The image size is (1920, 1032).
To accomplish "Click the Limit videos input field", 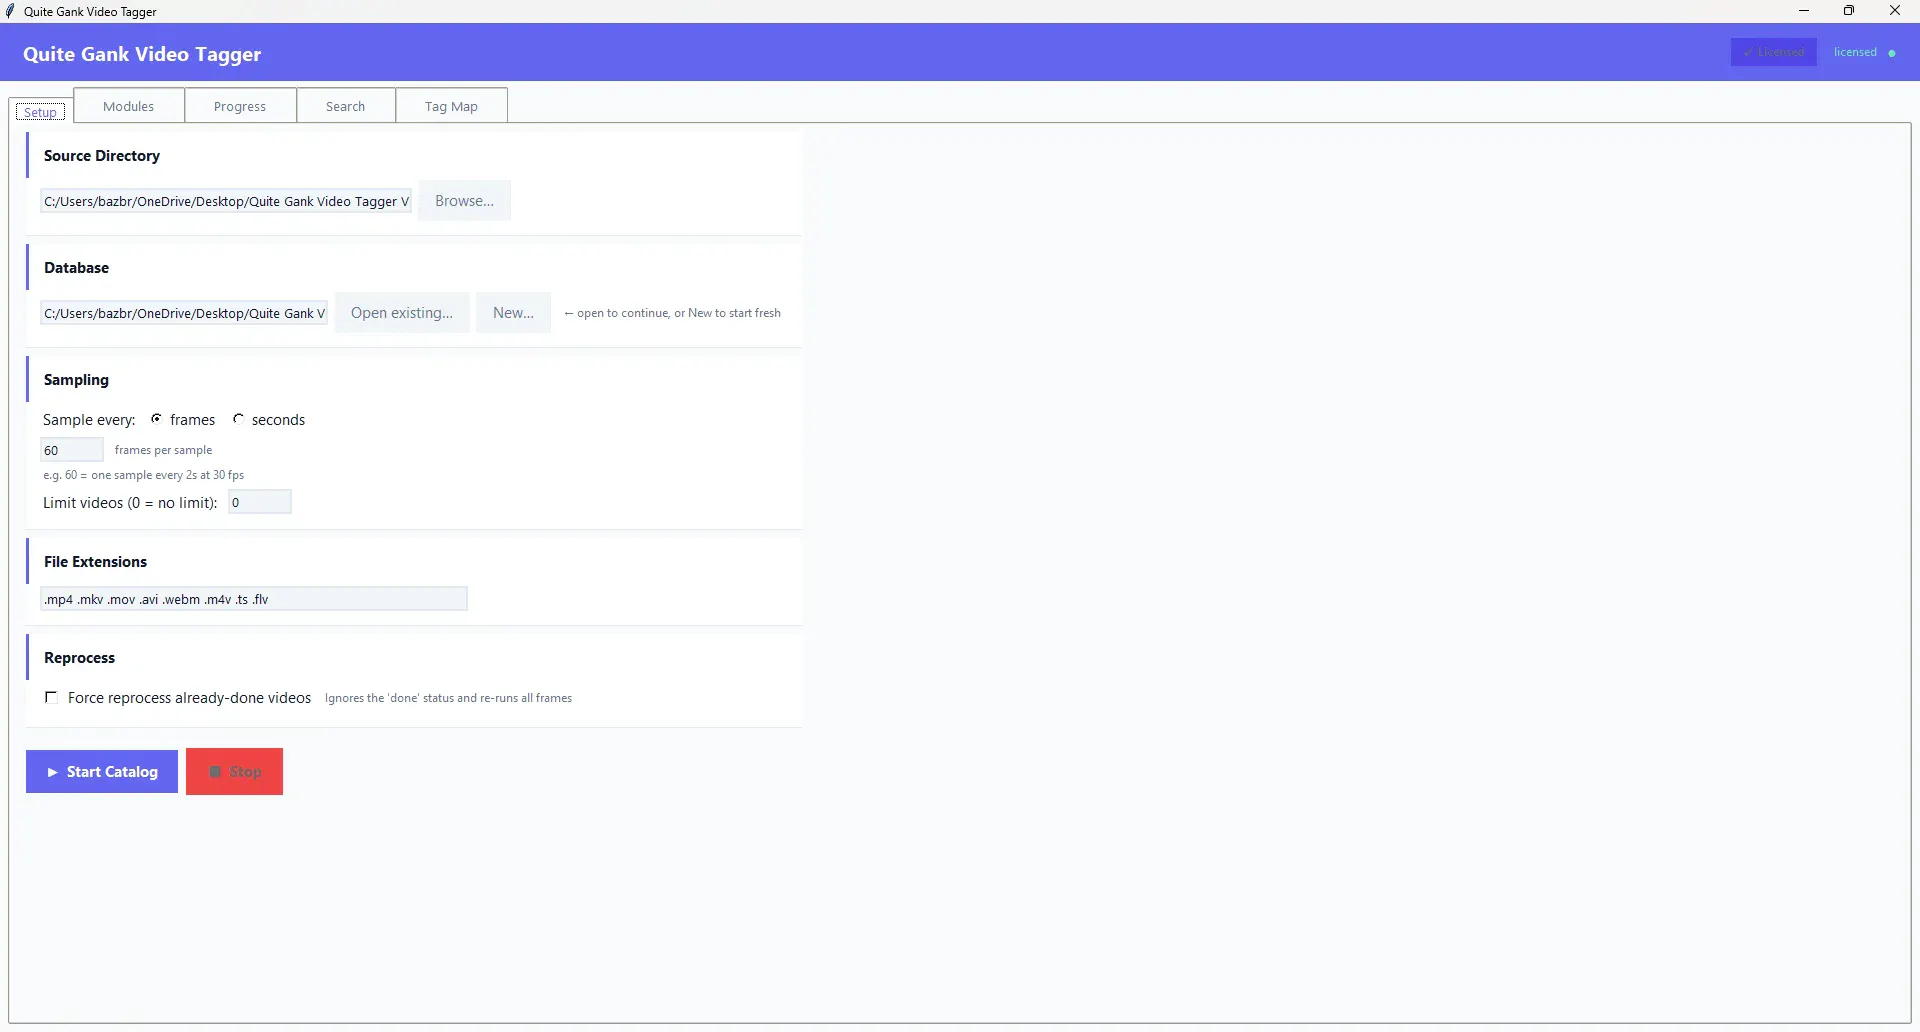I will pos(260,502).
